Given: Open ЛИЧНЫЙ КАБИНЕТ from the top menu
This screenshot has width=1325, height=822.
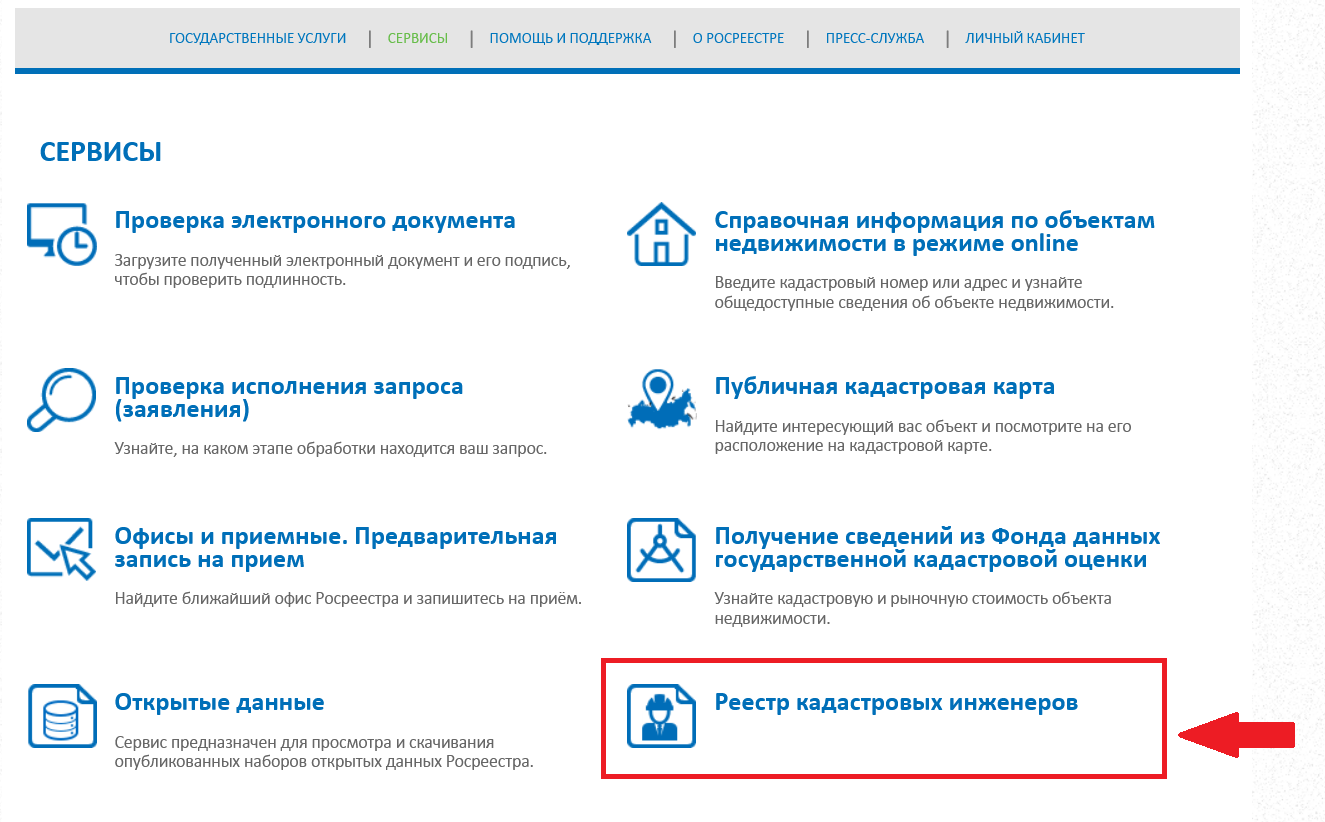Looking at the screenshot, I should (1025, 38).
